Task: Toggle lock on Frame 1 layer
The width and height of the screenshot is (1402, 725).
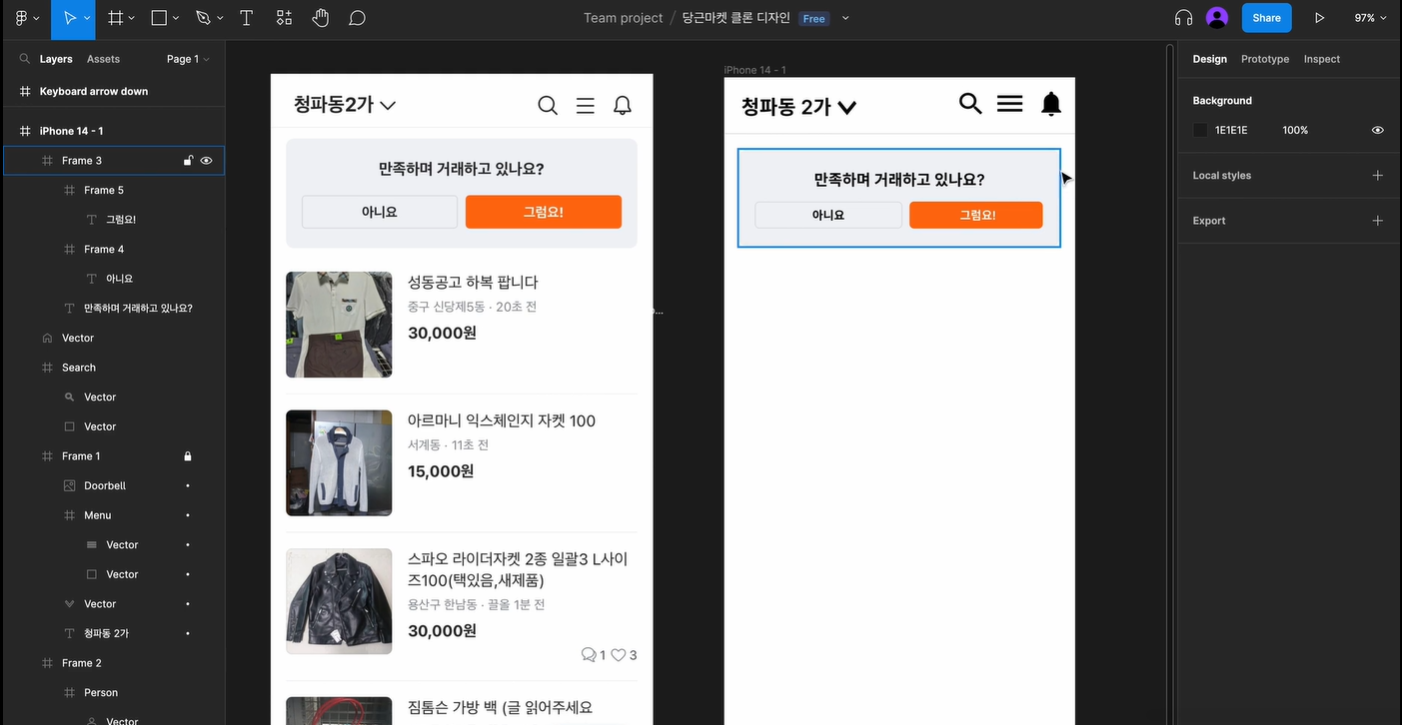Action: (187, 456)
